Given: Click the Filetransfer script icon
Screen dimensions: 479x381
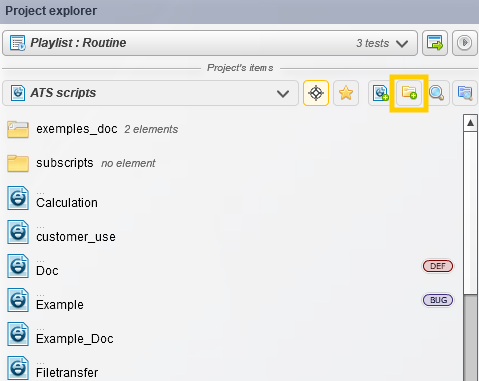Looking at the screenshot, I should (18, 368).
